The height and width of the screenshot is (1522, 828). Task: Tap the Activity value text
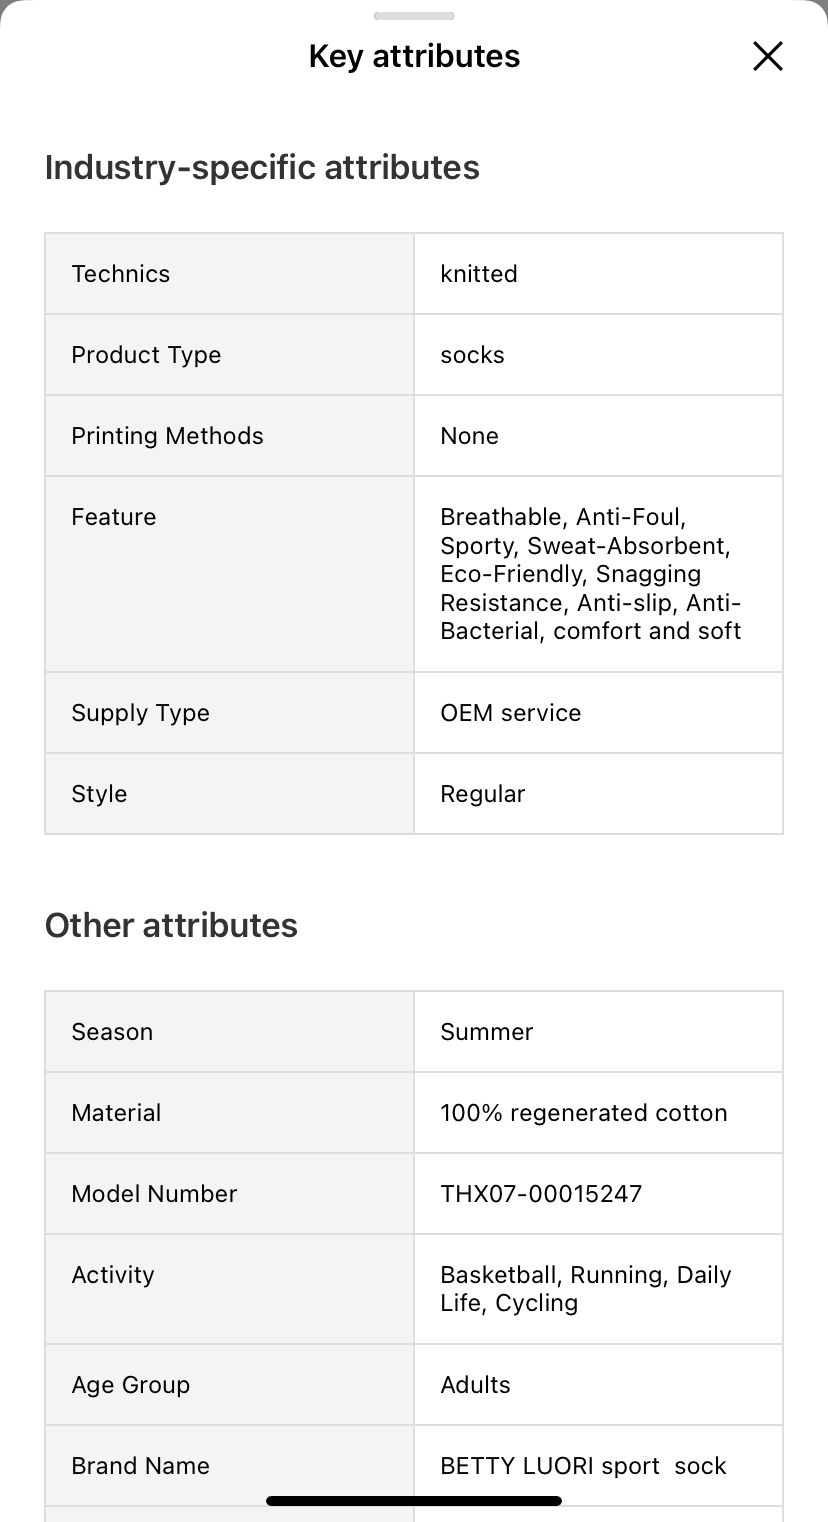point(585,1289)
